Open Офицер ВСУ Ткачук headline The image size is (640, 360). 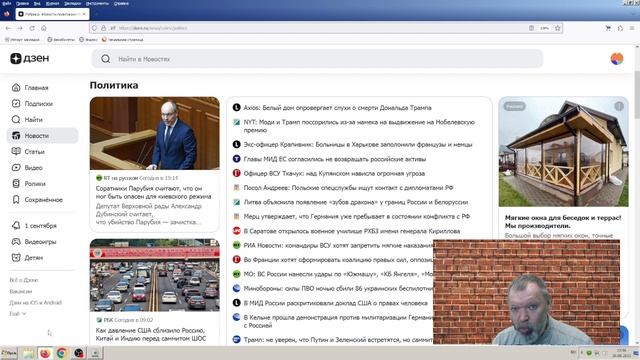[x=334, y=173]
